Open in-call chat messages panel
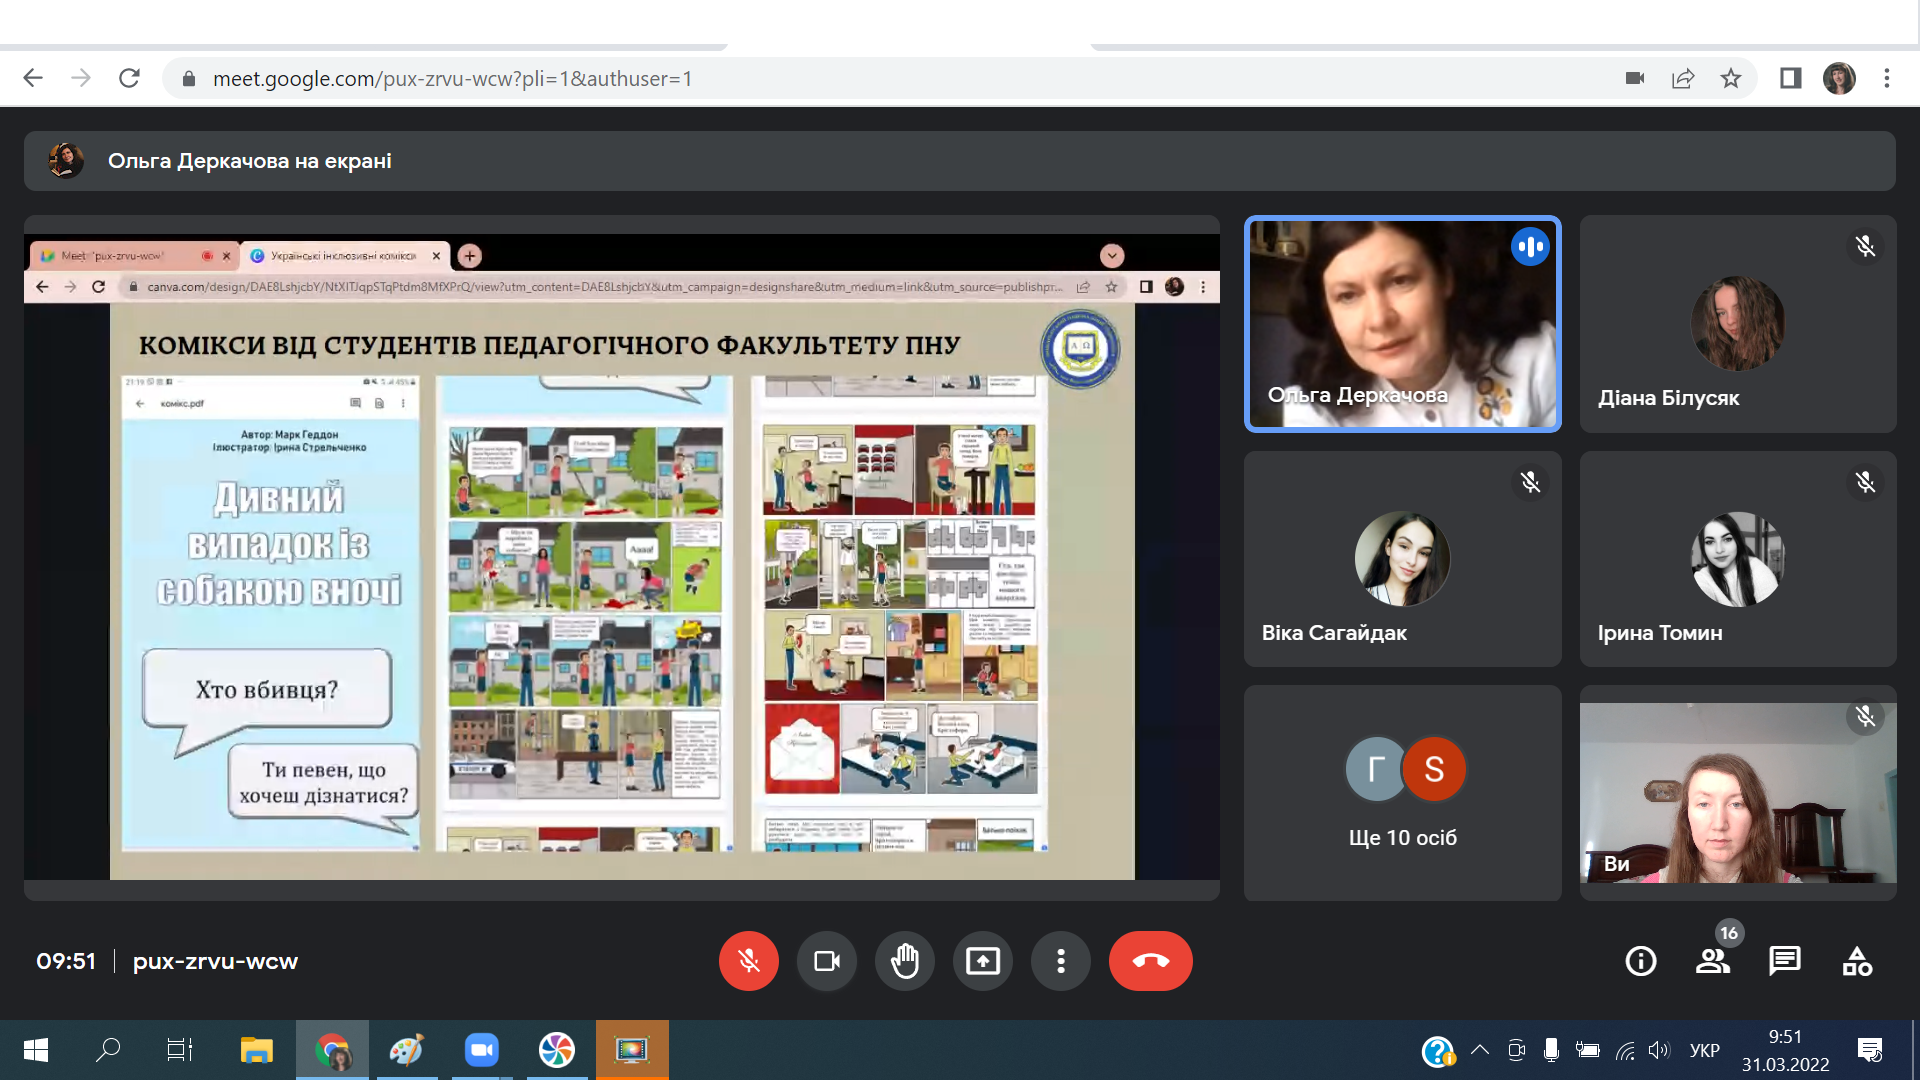 1785,961
